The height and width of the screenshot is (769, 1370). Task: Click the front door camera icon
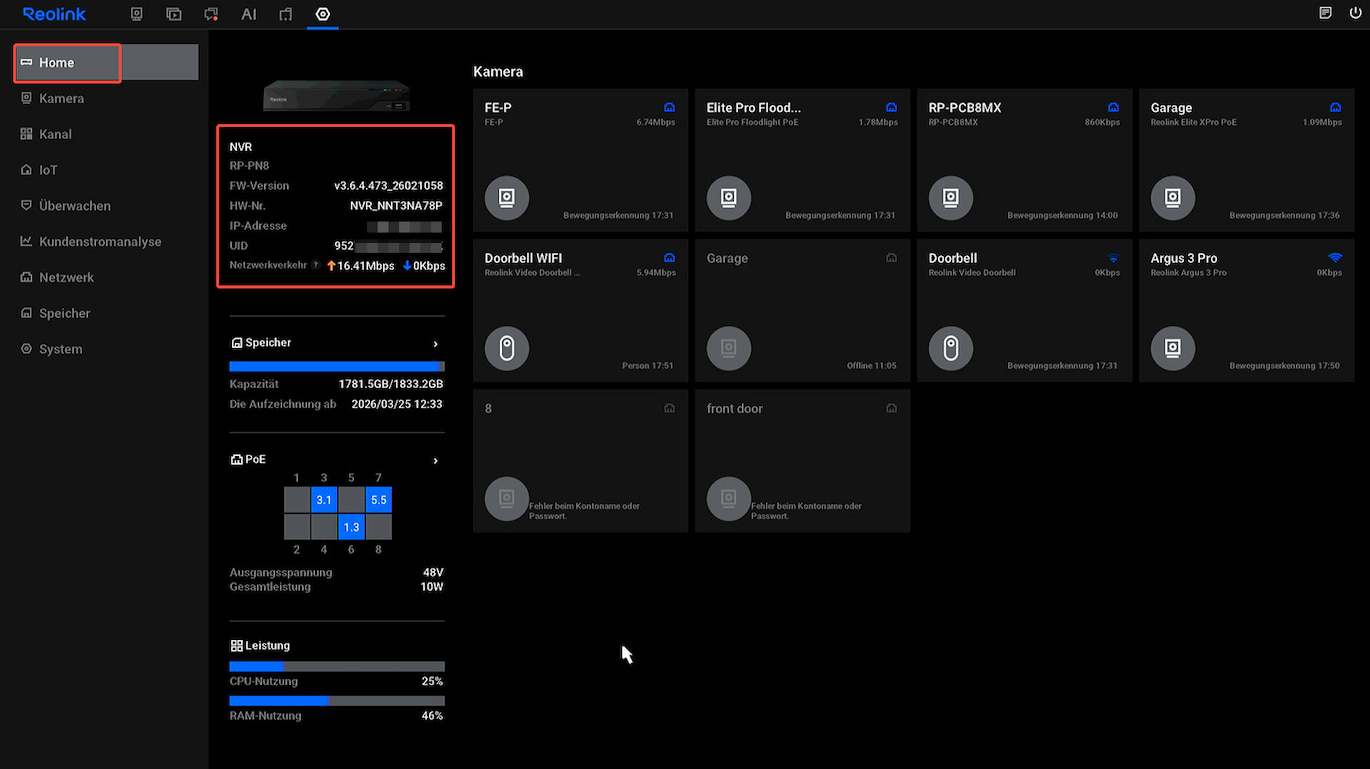pyautogui.click(x=729, y=498)
